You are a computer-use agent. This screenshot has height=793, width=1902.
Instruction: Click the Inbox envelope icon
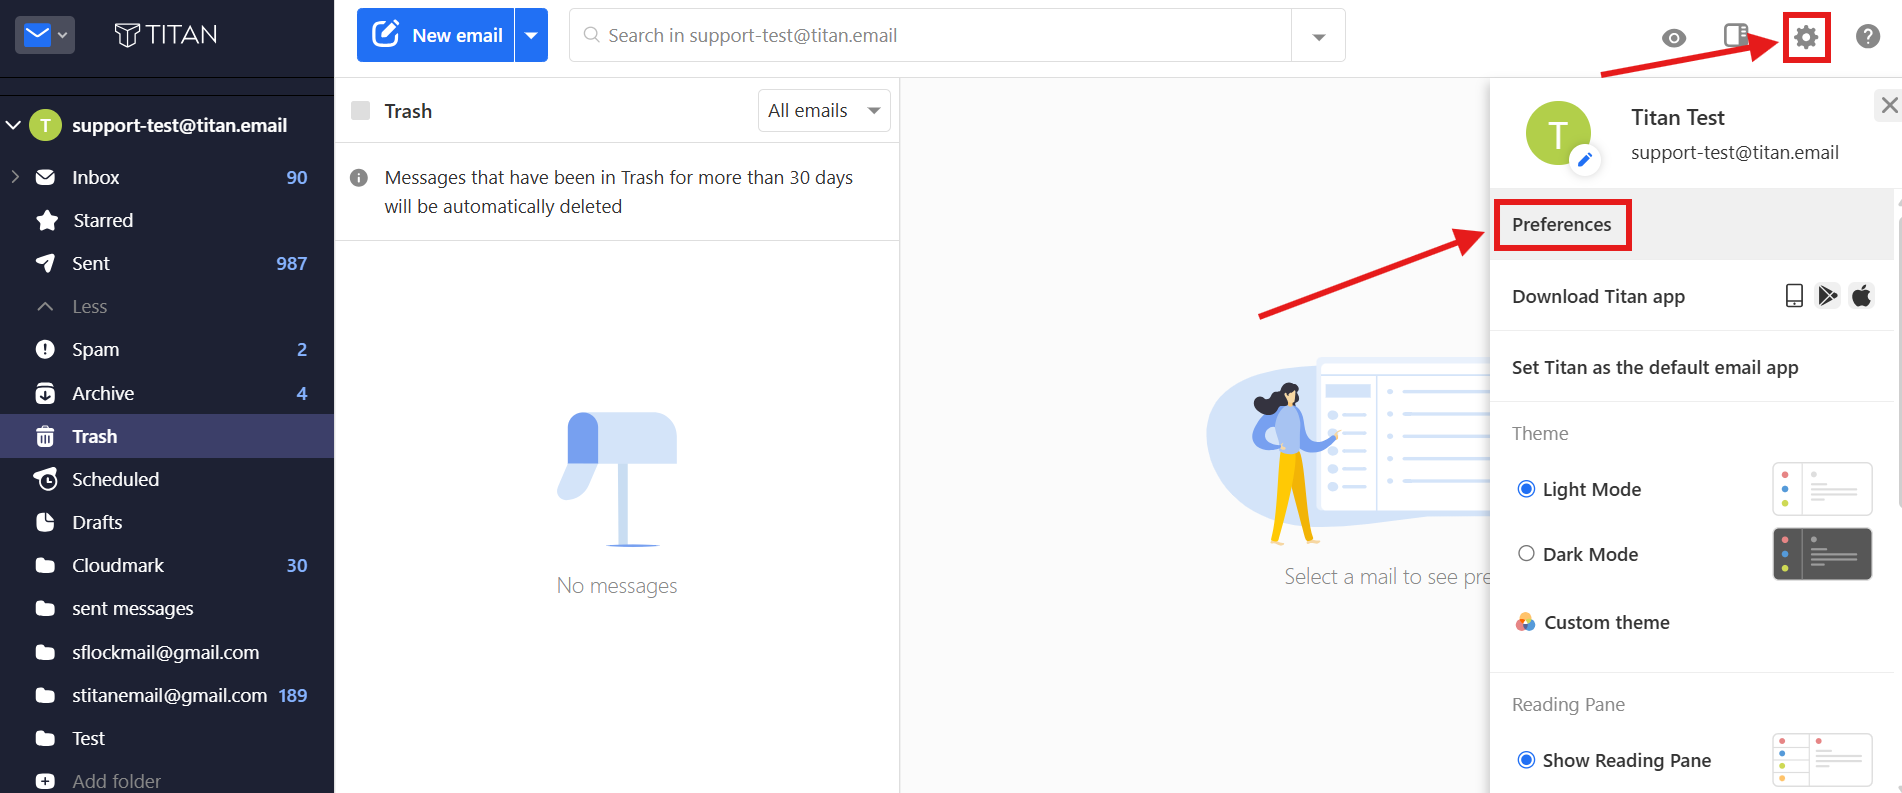click(45, 177)
